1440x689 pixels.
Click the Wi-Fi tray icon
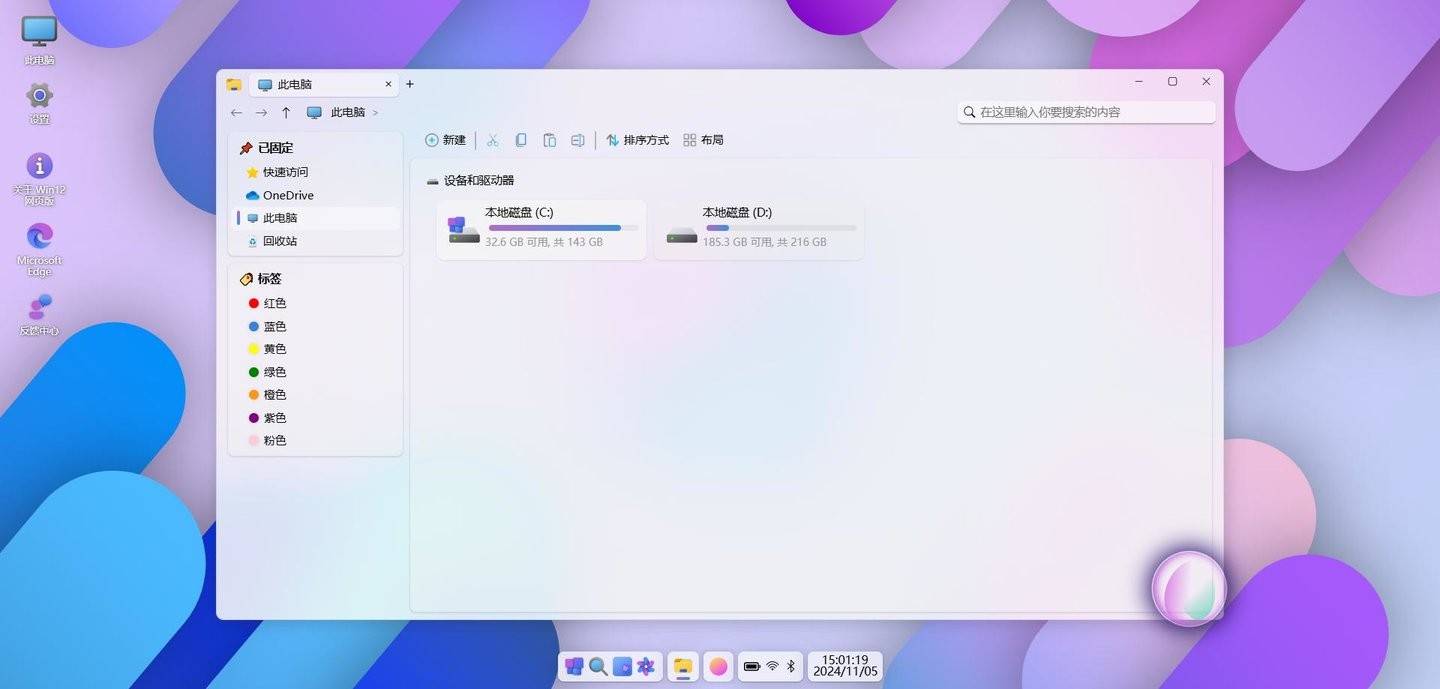coord(772,666)
